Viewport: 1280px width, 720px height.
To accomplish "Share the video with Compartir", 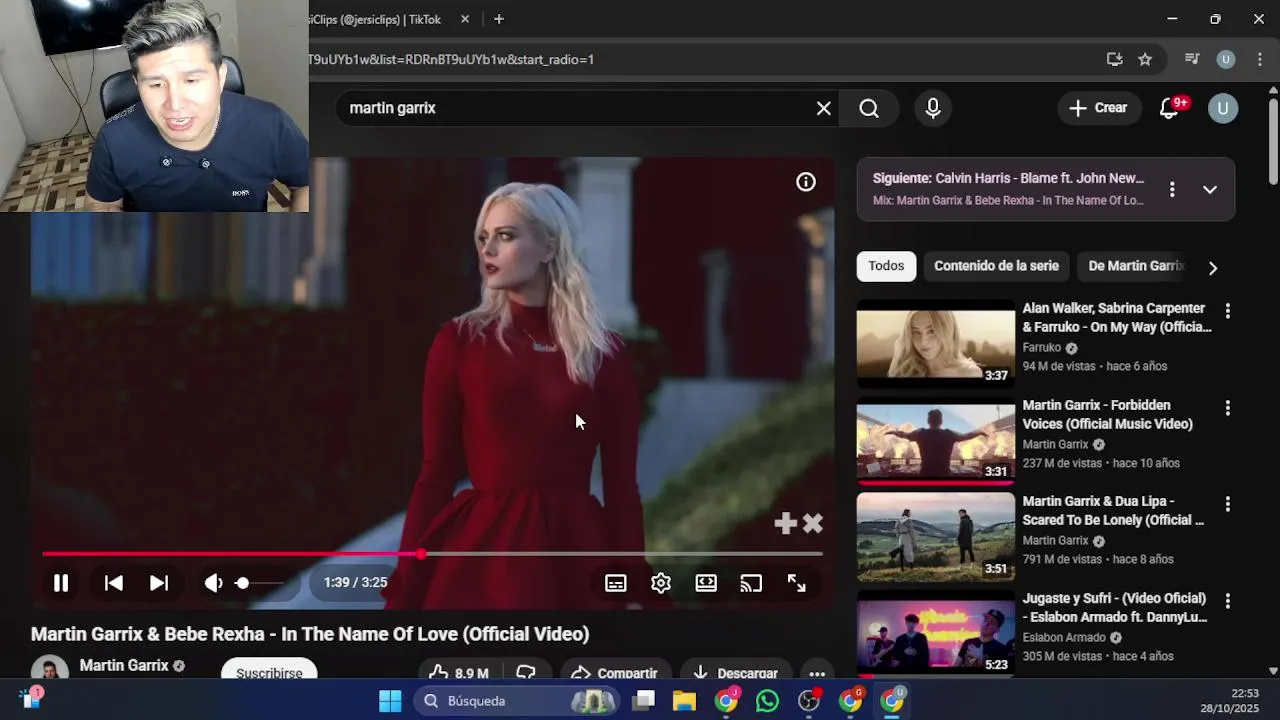I will [x=615, y=672].
